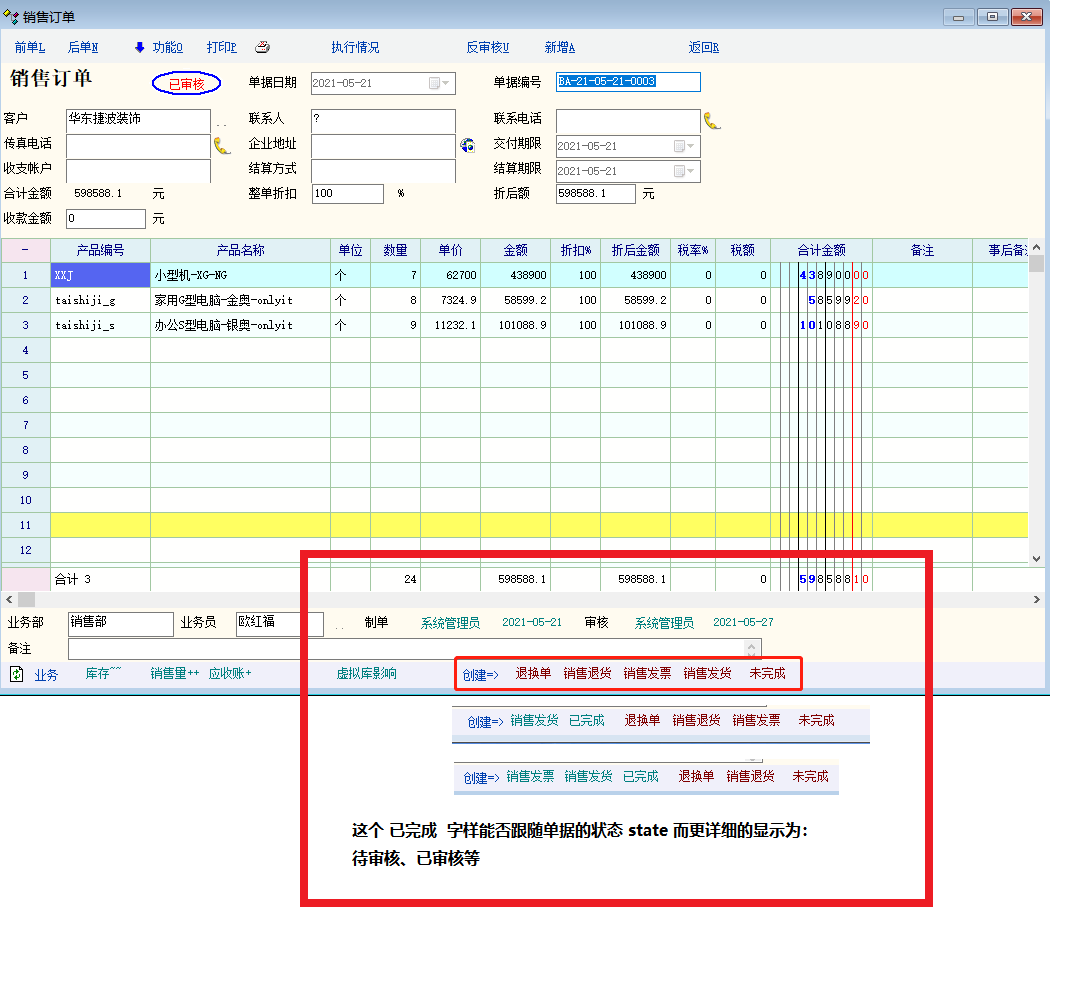Open the 结算期限 date dropdown
Image resolution: width=1072 pixels, height=991 pixels.
pos(690,171)
